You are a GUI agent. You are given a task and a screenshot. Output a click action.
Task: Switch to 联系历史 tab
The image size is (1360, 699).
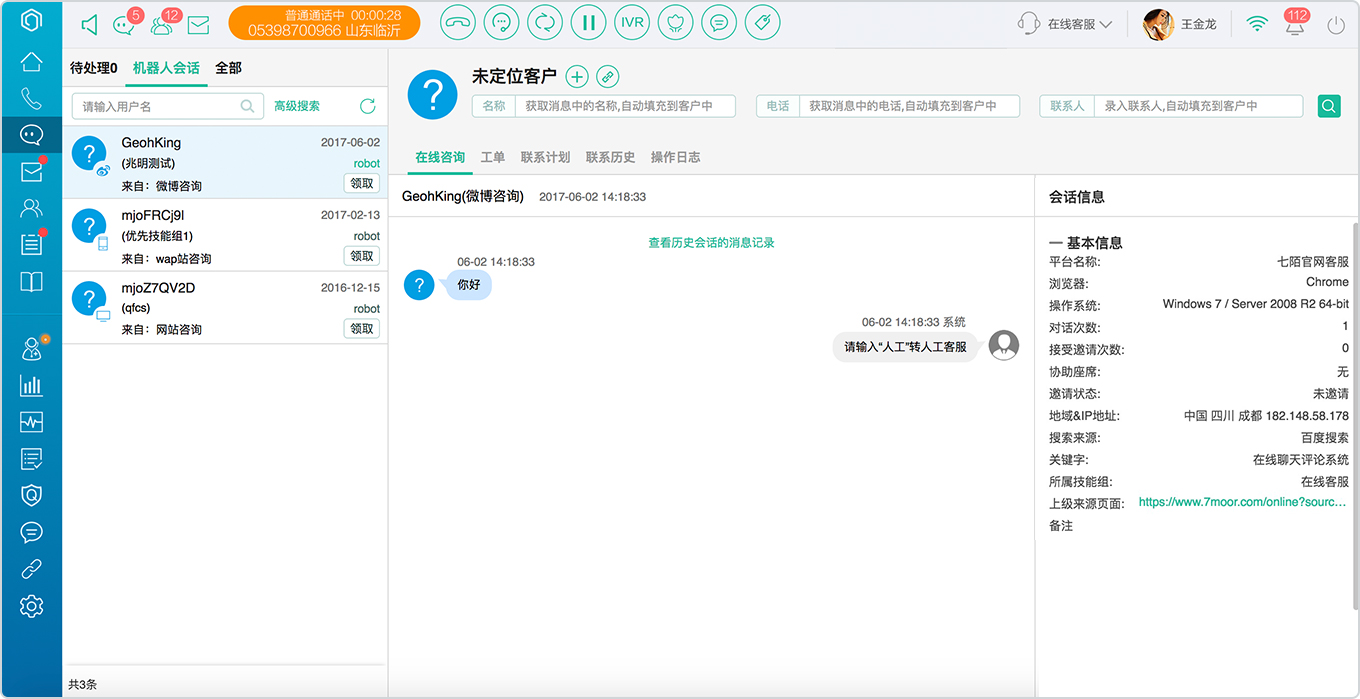click(610, 157)
